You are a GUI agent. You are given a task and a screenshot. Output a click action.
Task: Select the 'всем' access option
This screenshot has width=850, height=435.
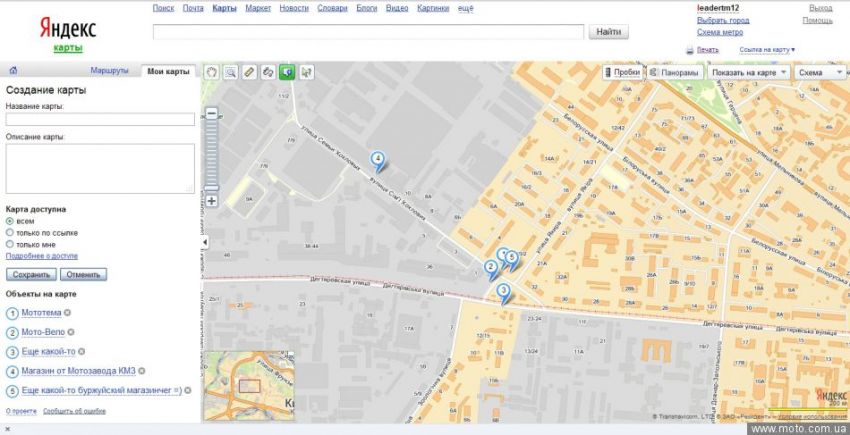click(x=10, y=221)
